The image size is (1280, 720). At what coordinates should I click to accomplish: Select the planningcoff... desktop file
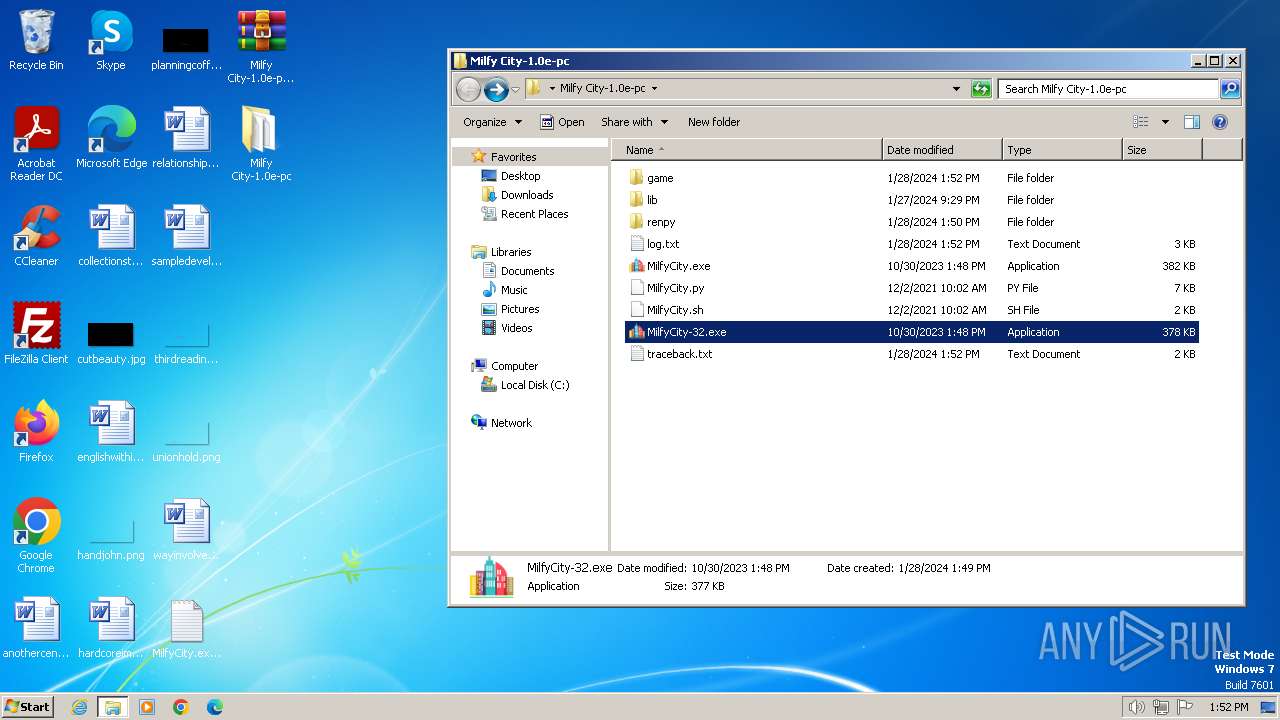pos(186,48)
